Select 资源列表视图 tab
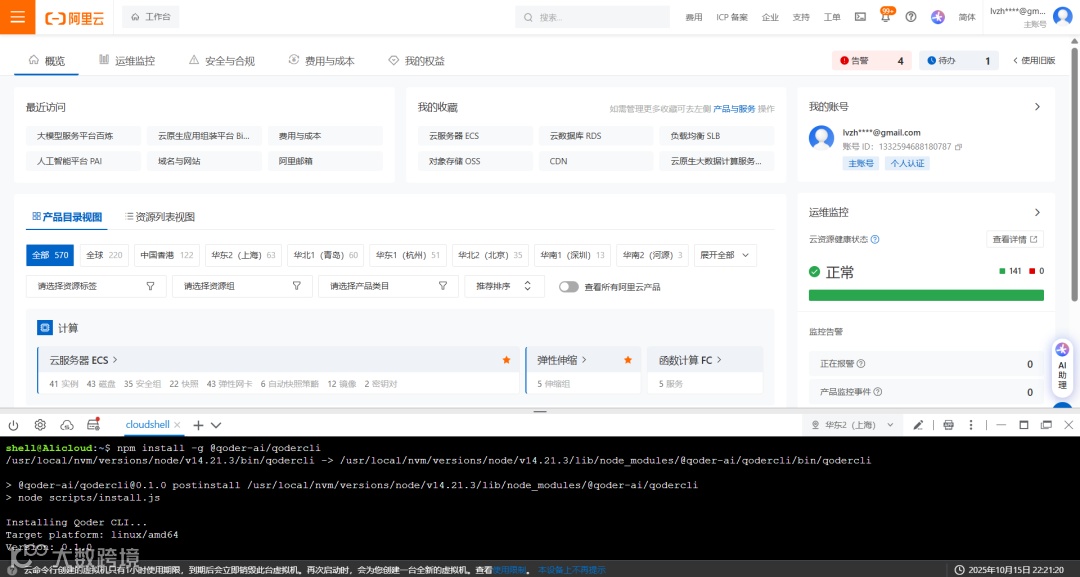The image size is (1080, 577). 160,217
